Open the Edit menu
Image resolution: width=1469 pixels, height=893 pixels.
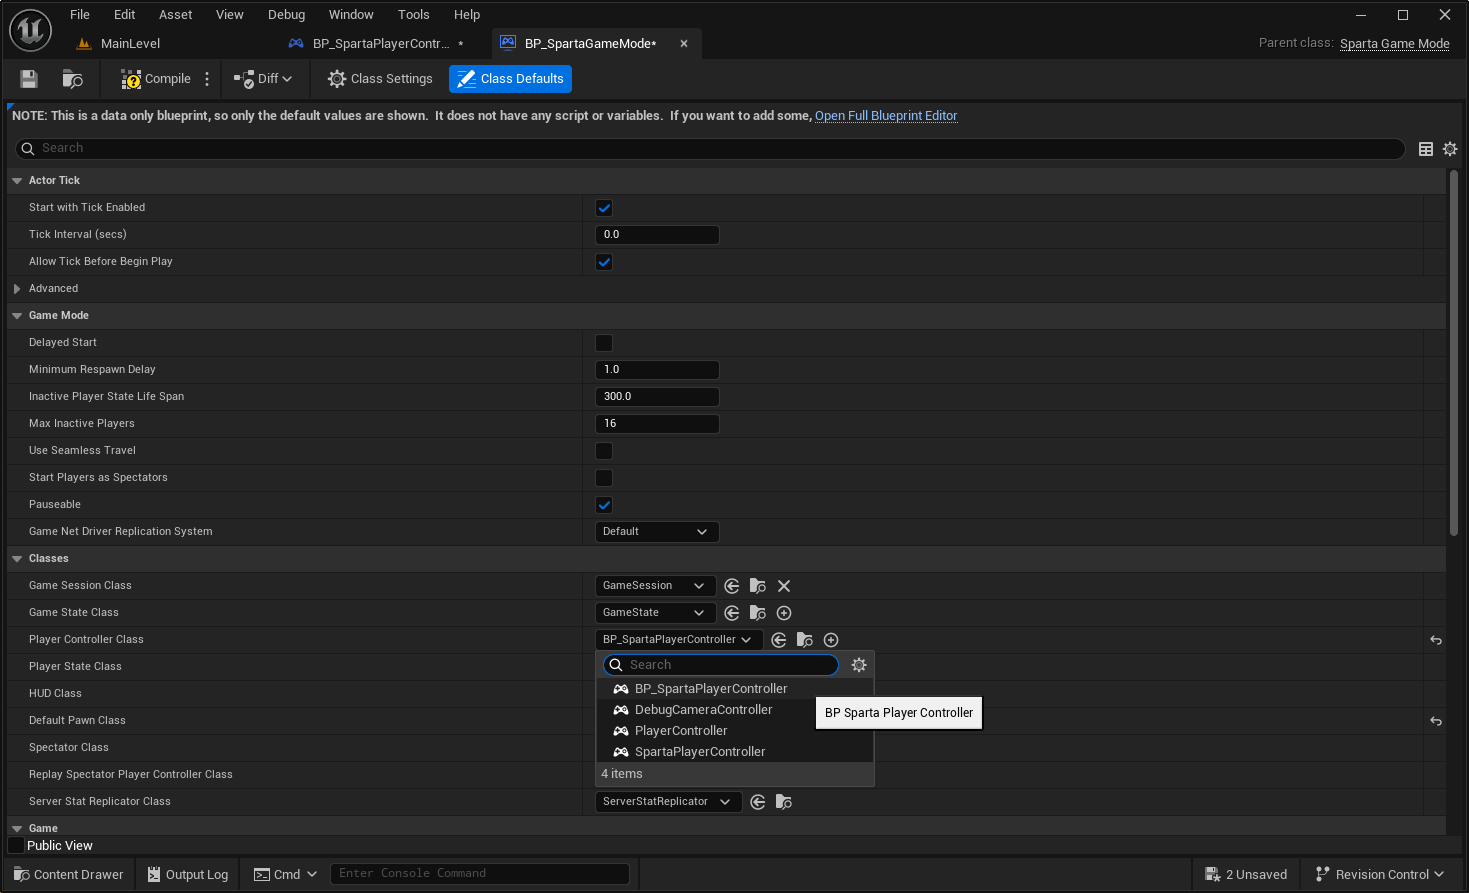pos(125,15)
